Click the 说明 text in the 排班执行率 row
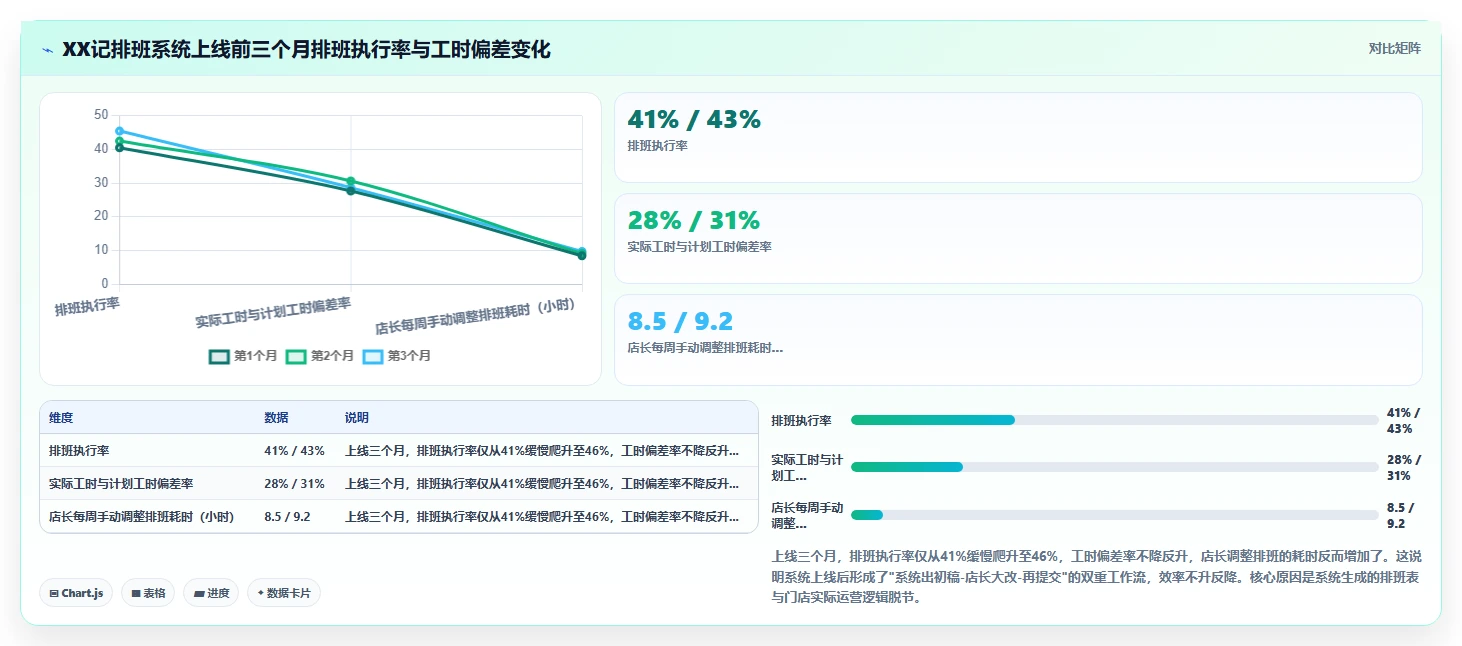The width and height of the screenshot is (1462, 646). point(542,451)
